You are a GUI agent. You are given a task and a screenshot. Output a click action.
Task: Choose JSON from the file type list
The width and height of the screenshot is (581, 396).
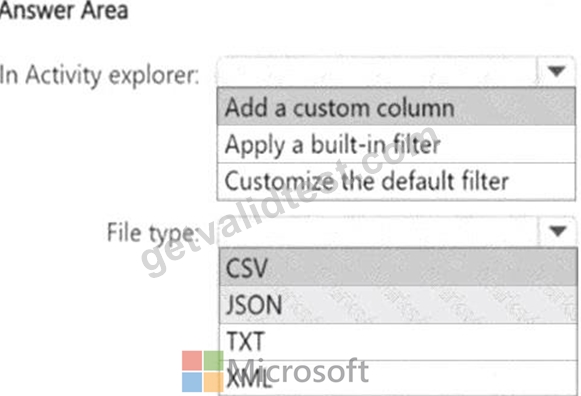coord(398,305)
